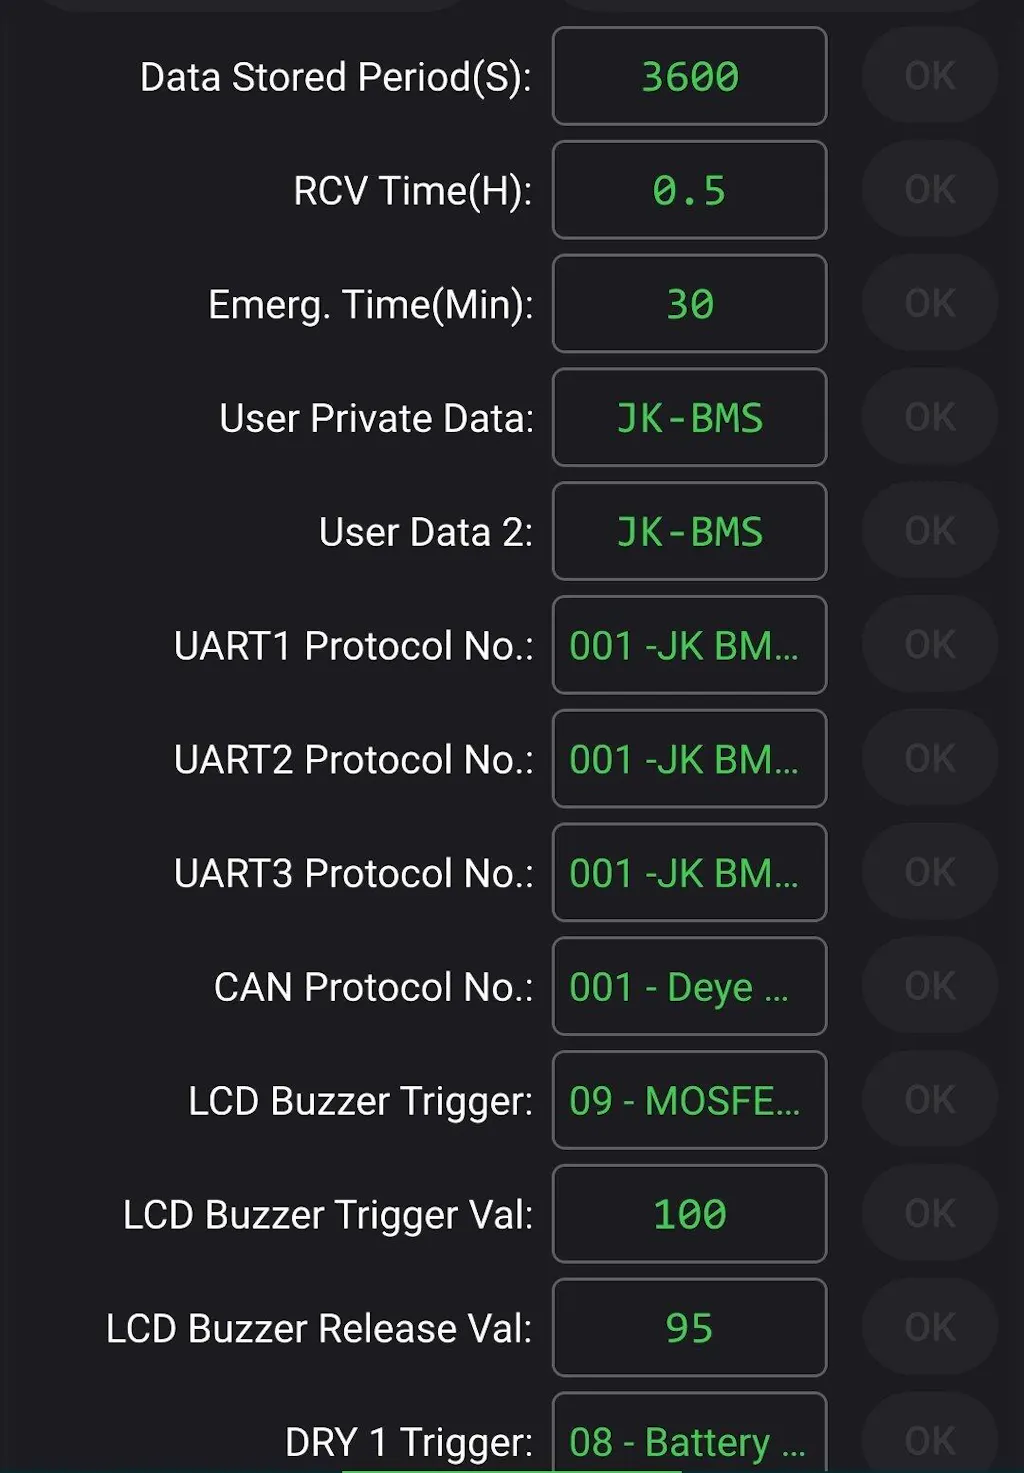1024x1473 pixels.
Task: Open the CAN Protocol No. dropdown
Action: pos(689,987)
